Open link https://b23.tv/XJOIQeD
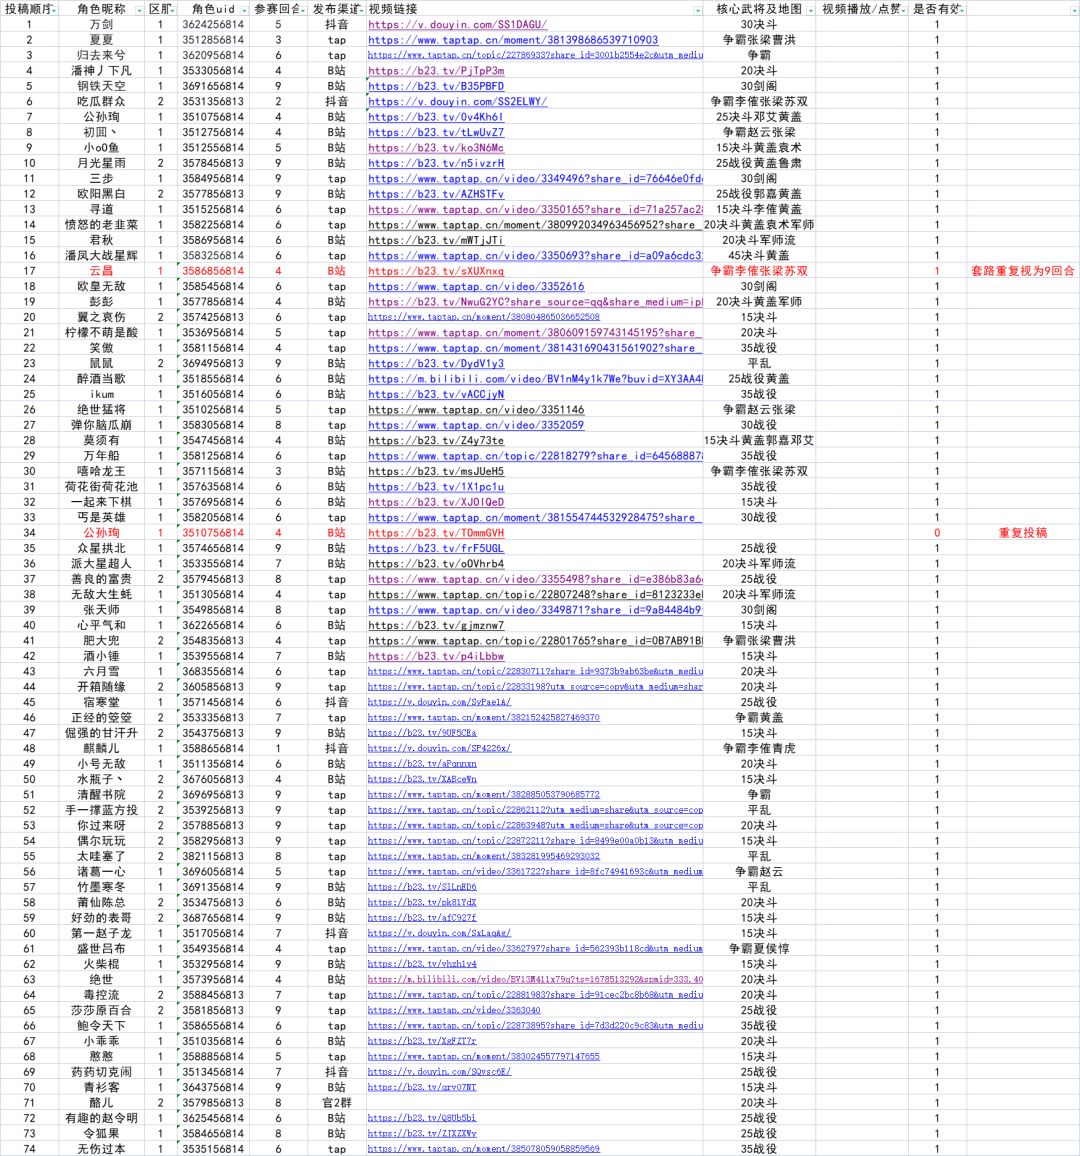This screenshot has height=1156, width=1080. click(436, 502)
